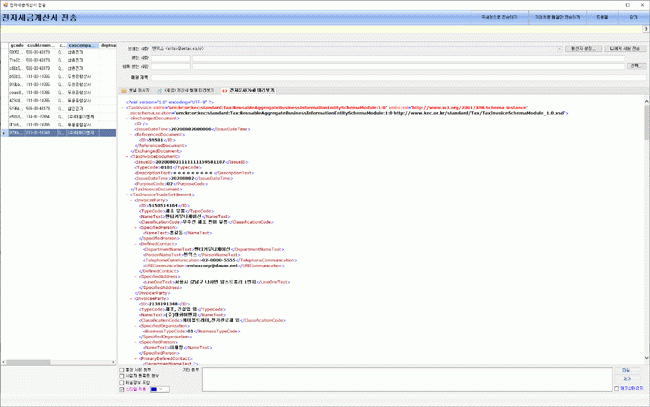Click the xsd schema URL in the XML header

[x=479, y=113]
